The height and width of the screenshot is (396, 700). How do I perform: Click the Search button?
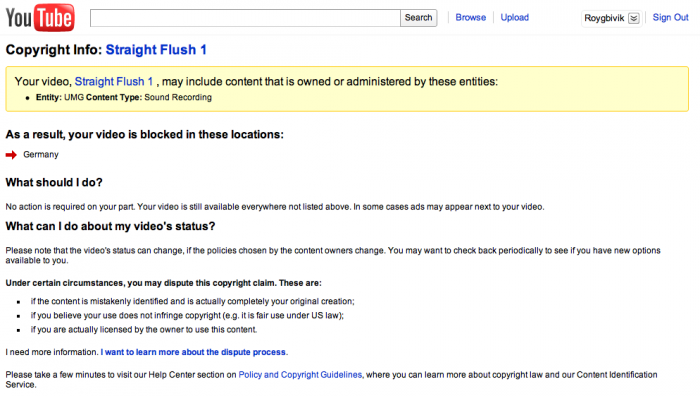[418, 18]
